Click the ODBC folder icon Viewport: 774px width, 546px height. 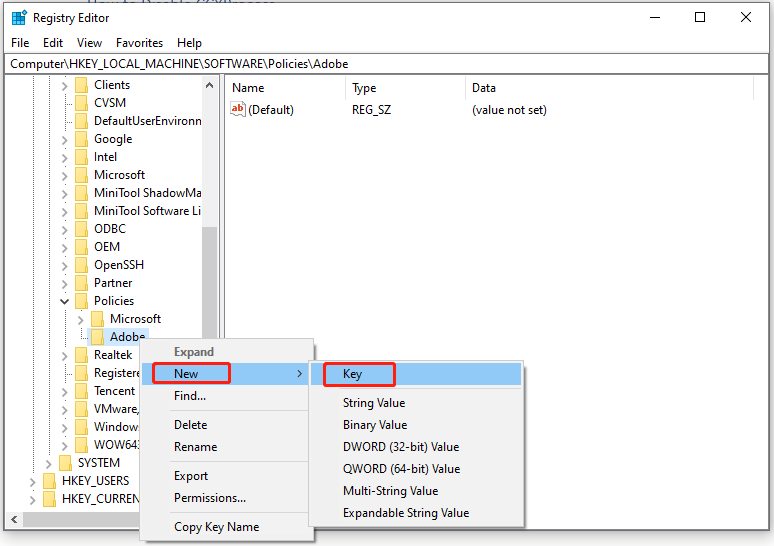click(x=81, y=229)
